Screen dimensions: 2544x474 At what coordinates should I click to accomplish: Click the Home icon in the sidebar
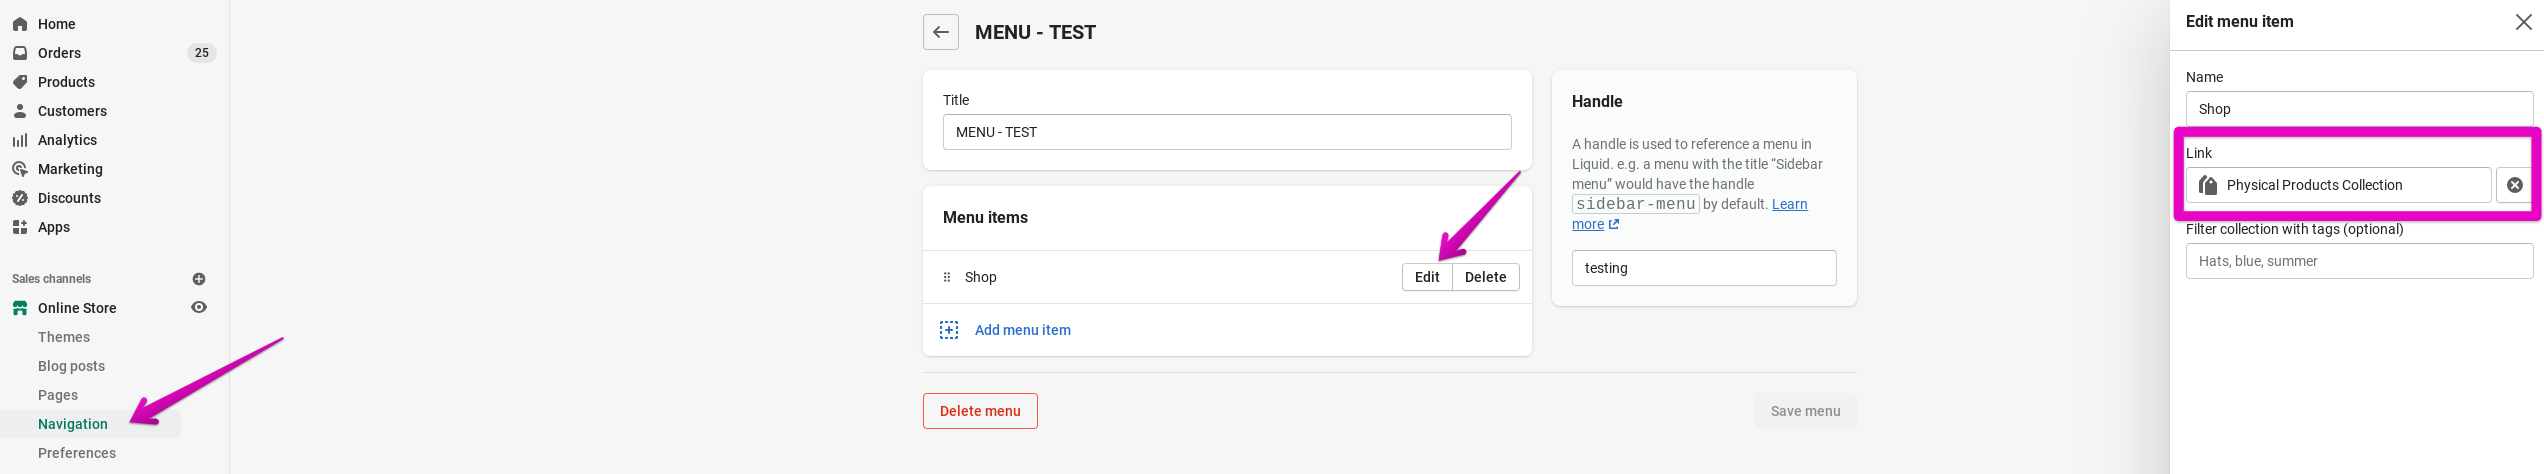point(20,24)
